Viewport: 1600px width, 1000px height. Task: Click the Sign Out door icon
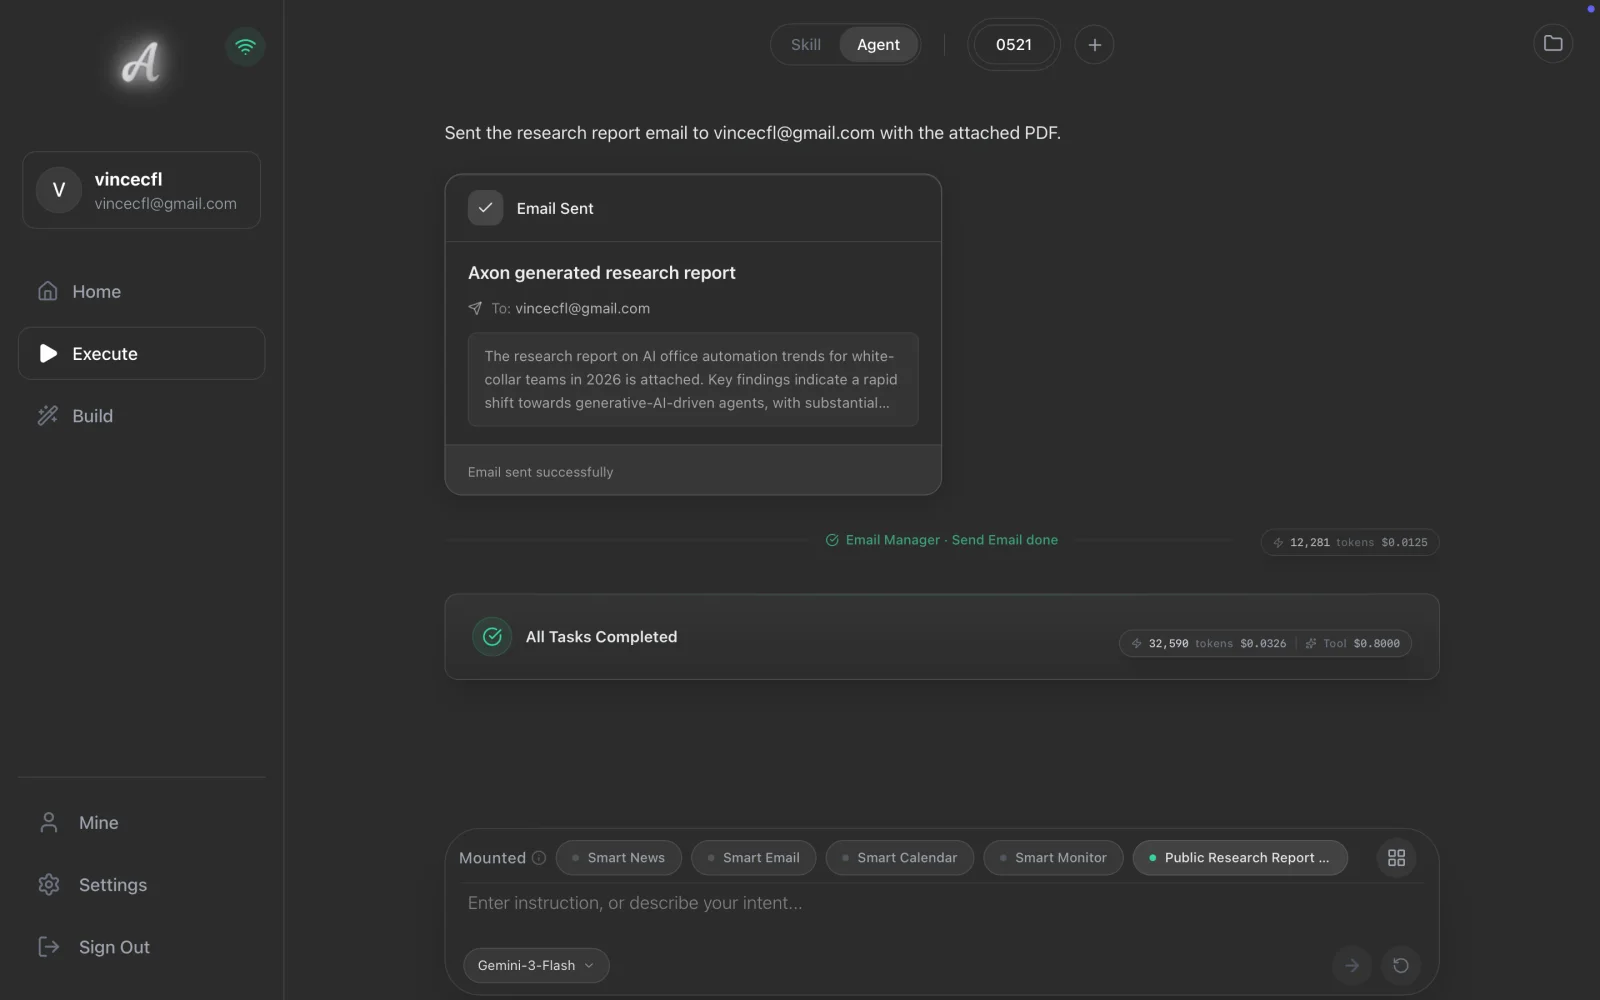pyautogui.click(x=48, y=946)
